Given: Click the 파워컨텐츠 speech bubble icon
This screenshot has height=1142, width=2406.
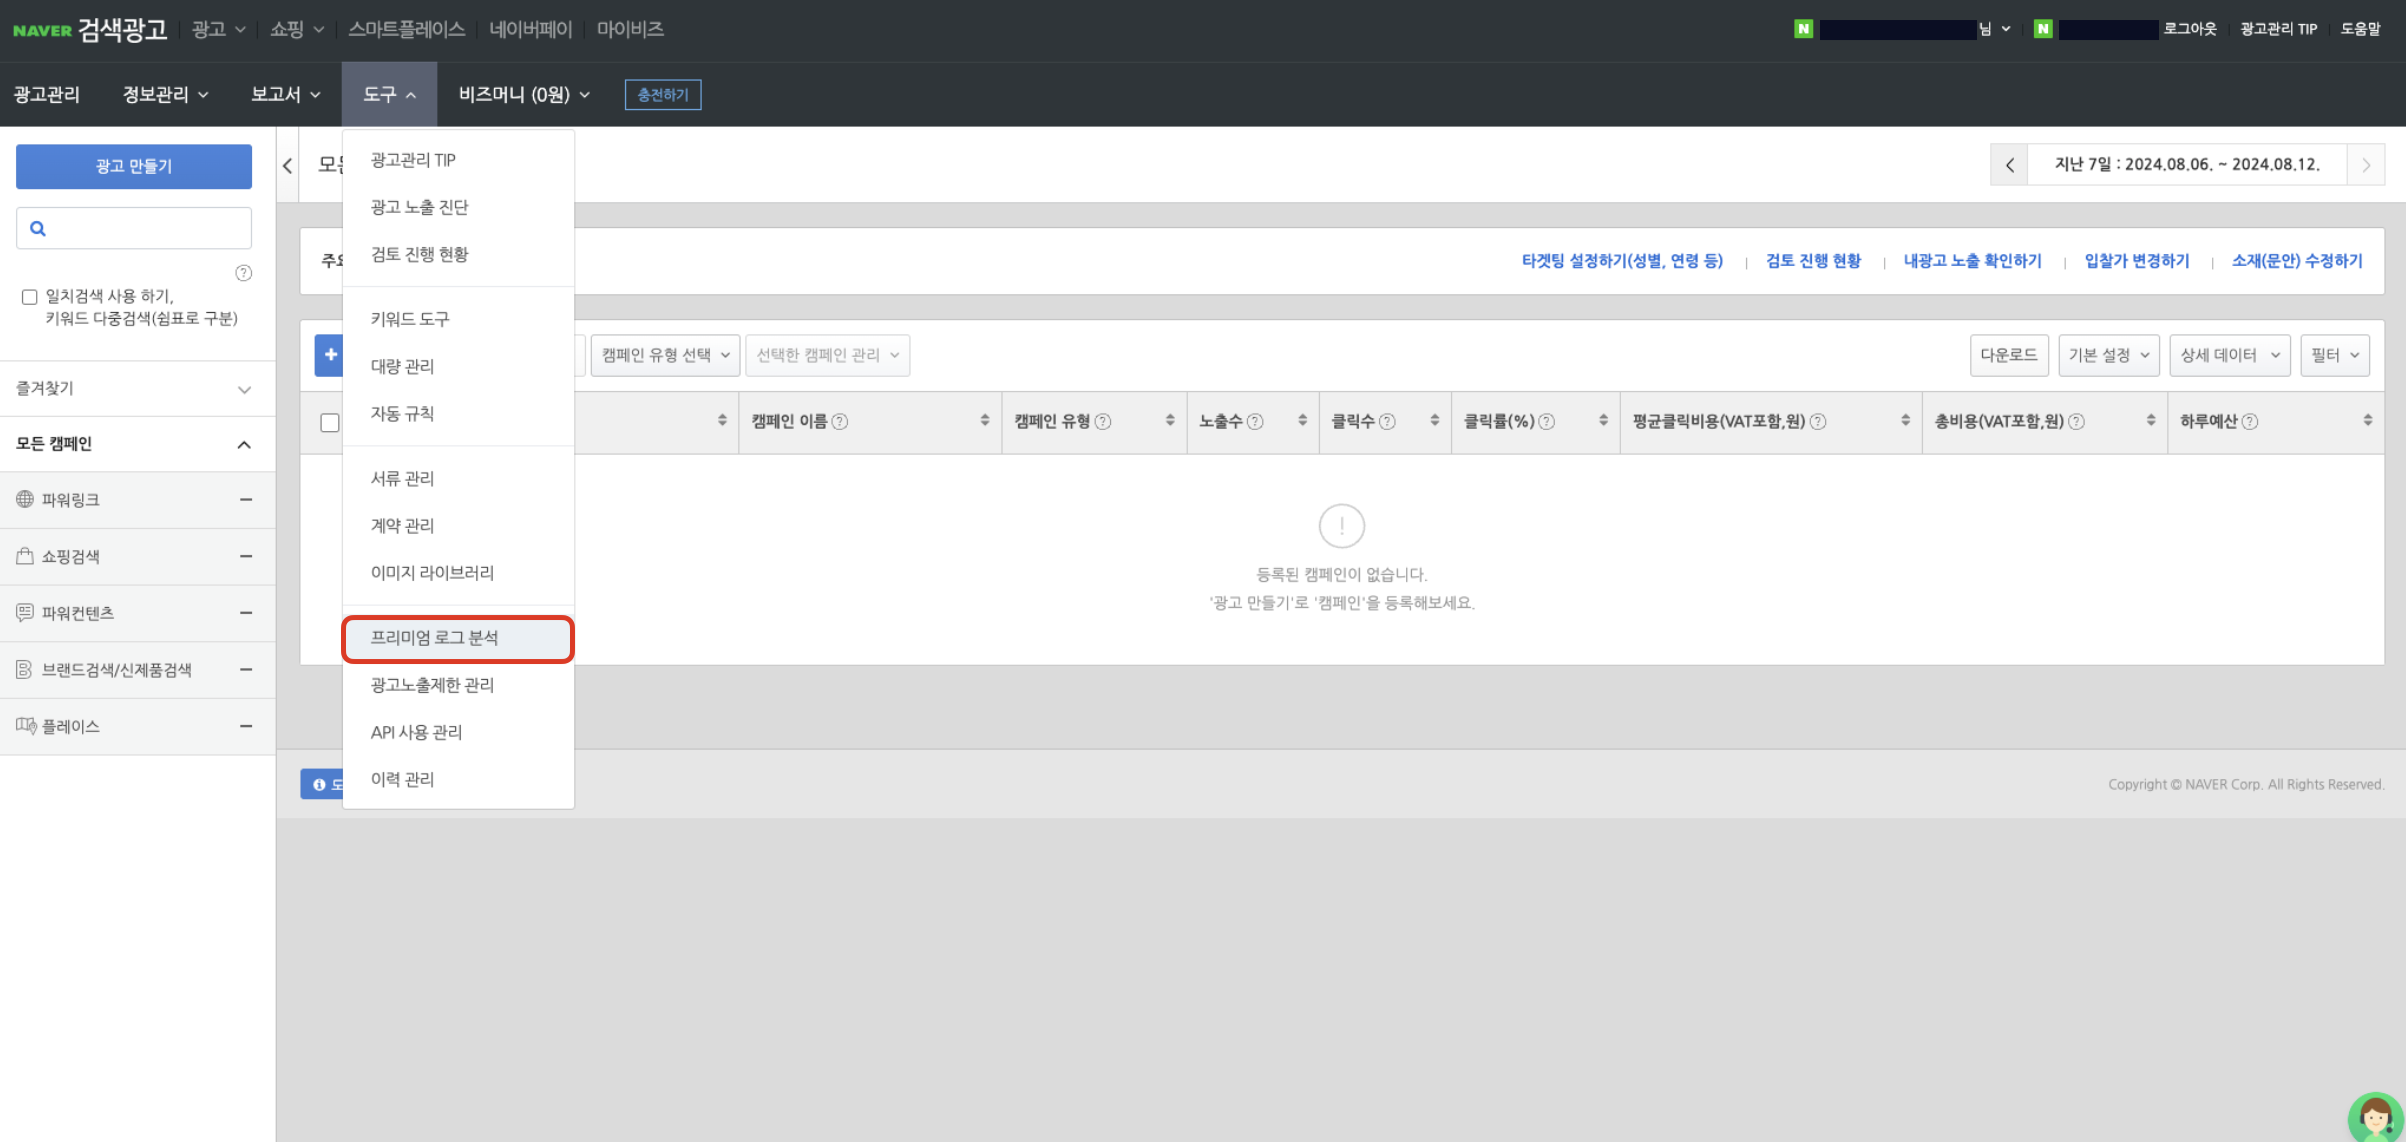Looking at the screenshot, I should coord(24,612).
